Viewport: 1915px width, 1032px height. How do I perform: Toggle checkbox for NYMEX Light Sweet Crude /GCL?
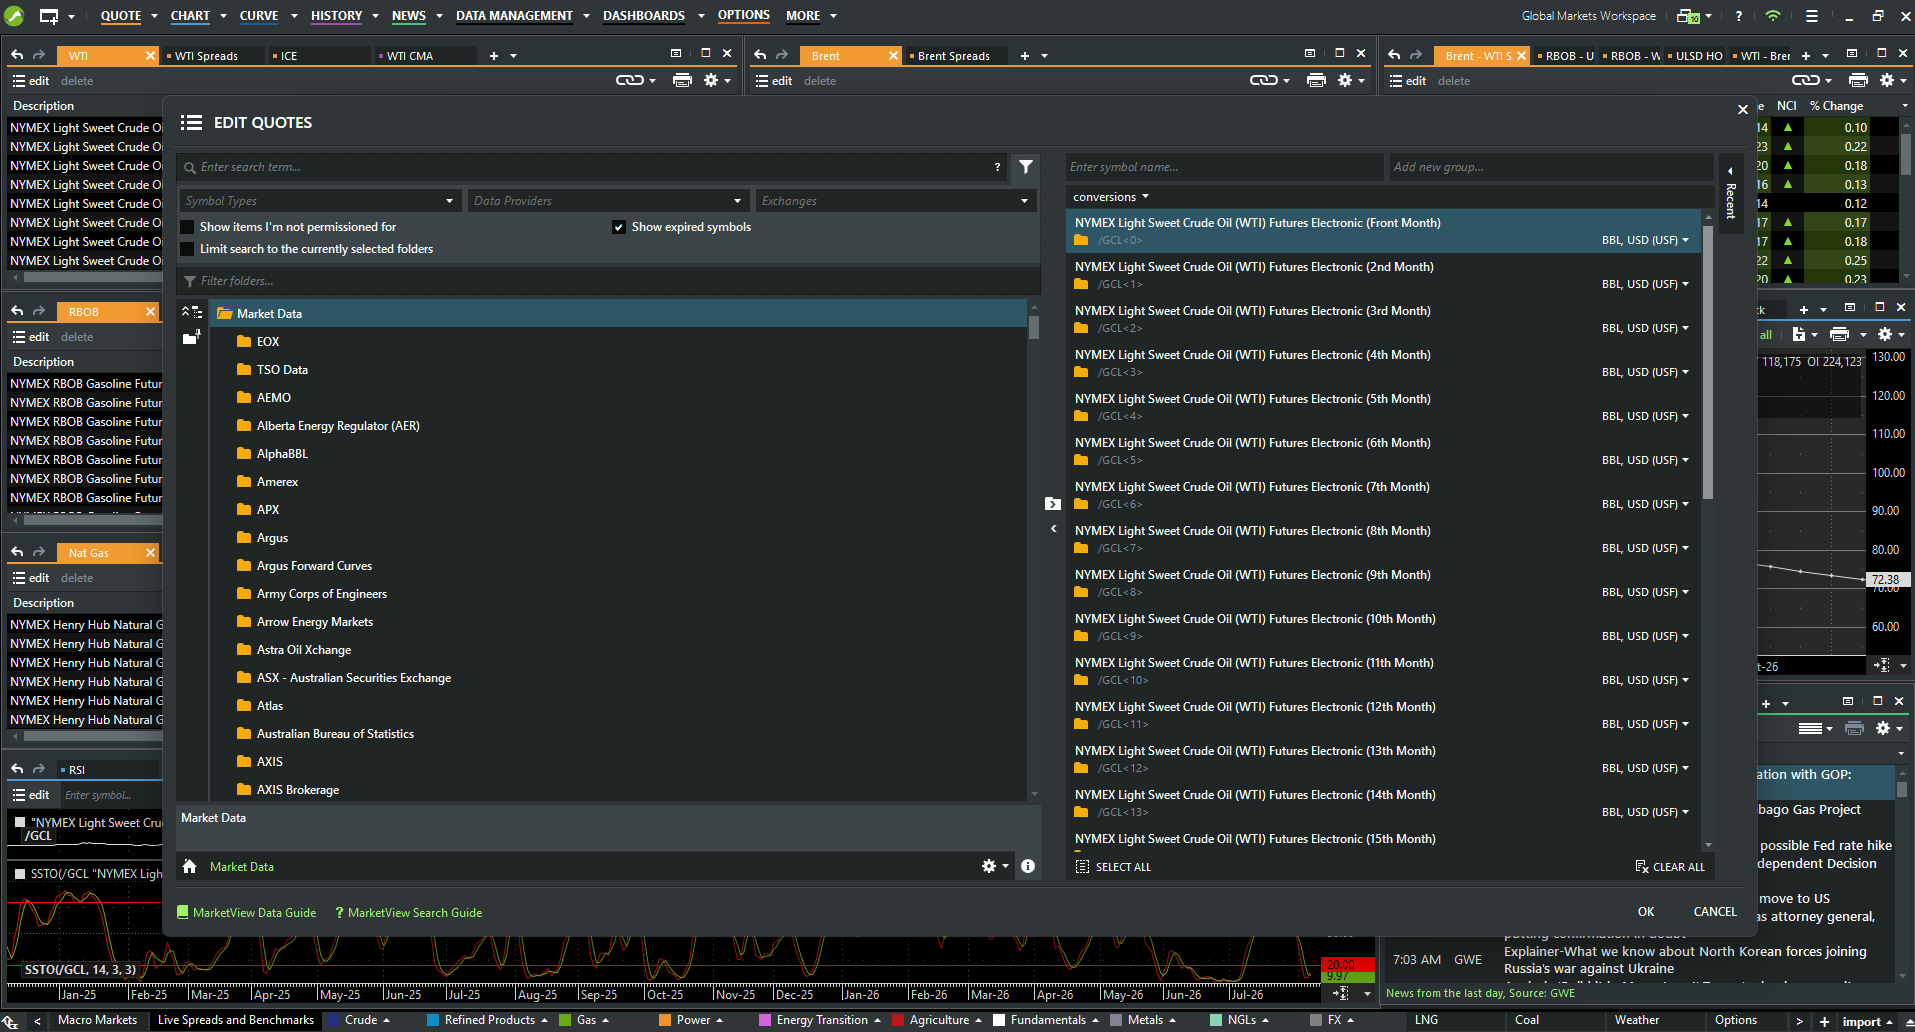point(20,822)
